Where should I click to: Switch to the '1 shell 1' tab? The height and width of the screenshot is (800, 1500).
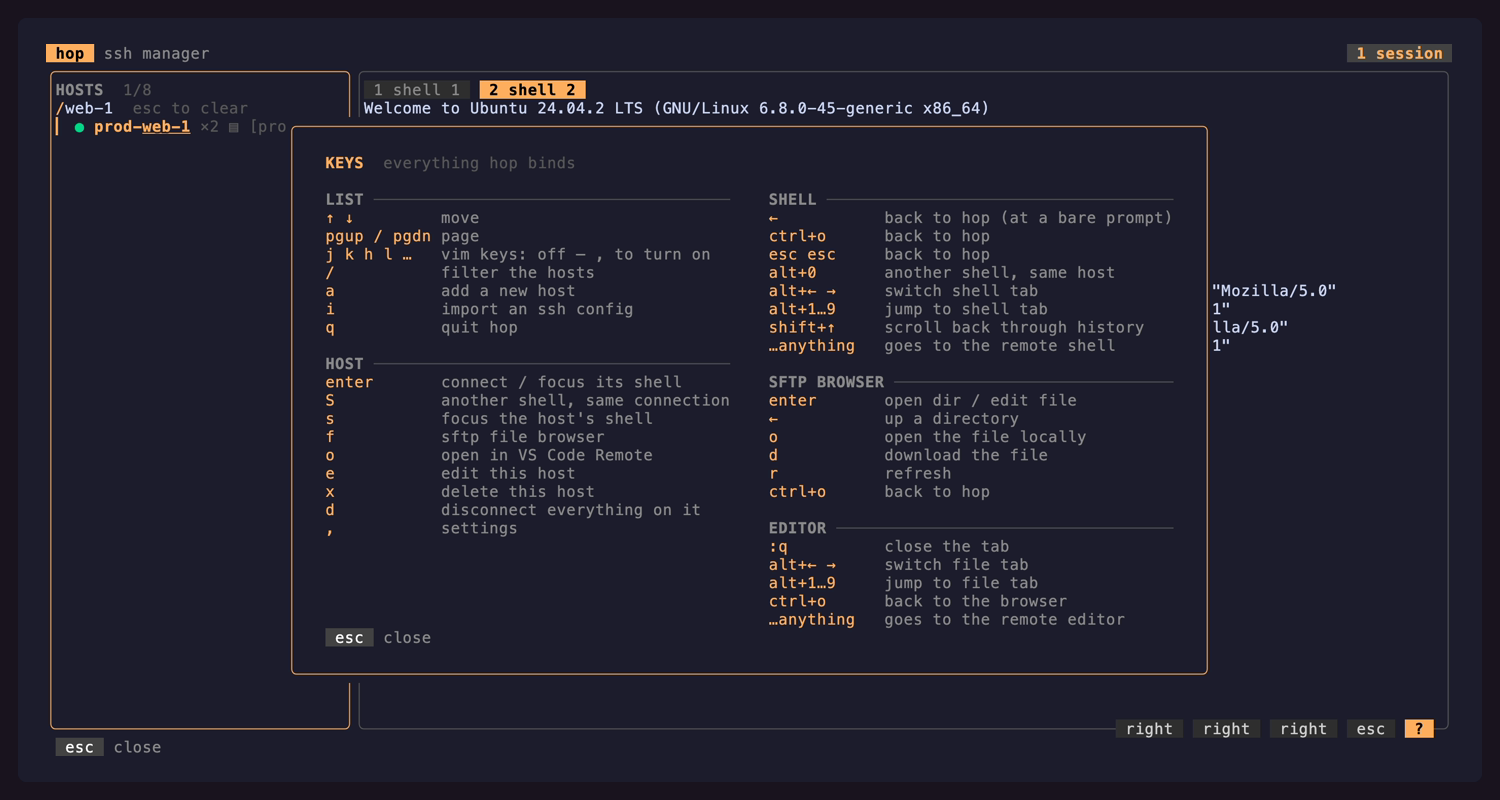pyautogui.click(x=417, y=90)
